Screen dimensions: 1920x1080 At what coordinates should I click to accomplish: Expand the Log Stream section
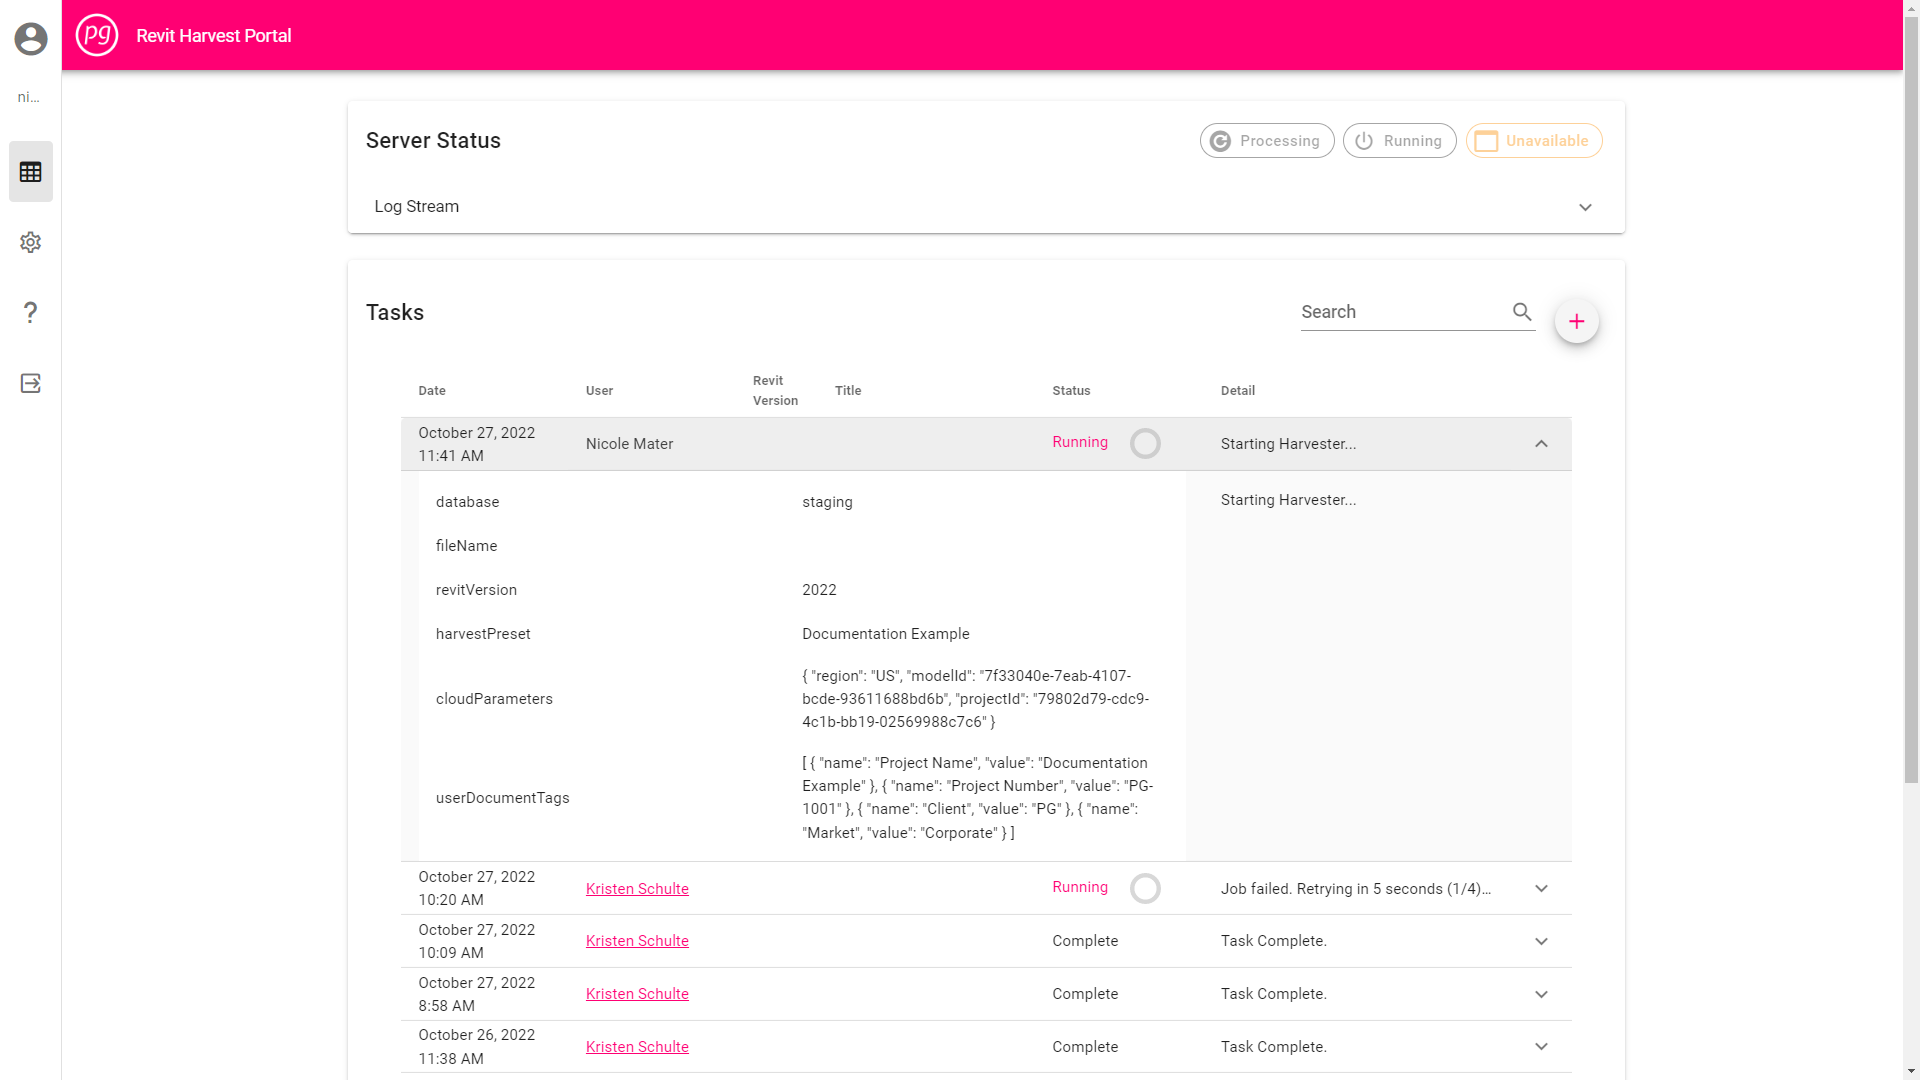click(1584, 207)
